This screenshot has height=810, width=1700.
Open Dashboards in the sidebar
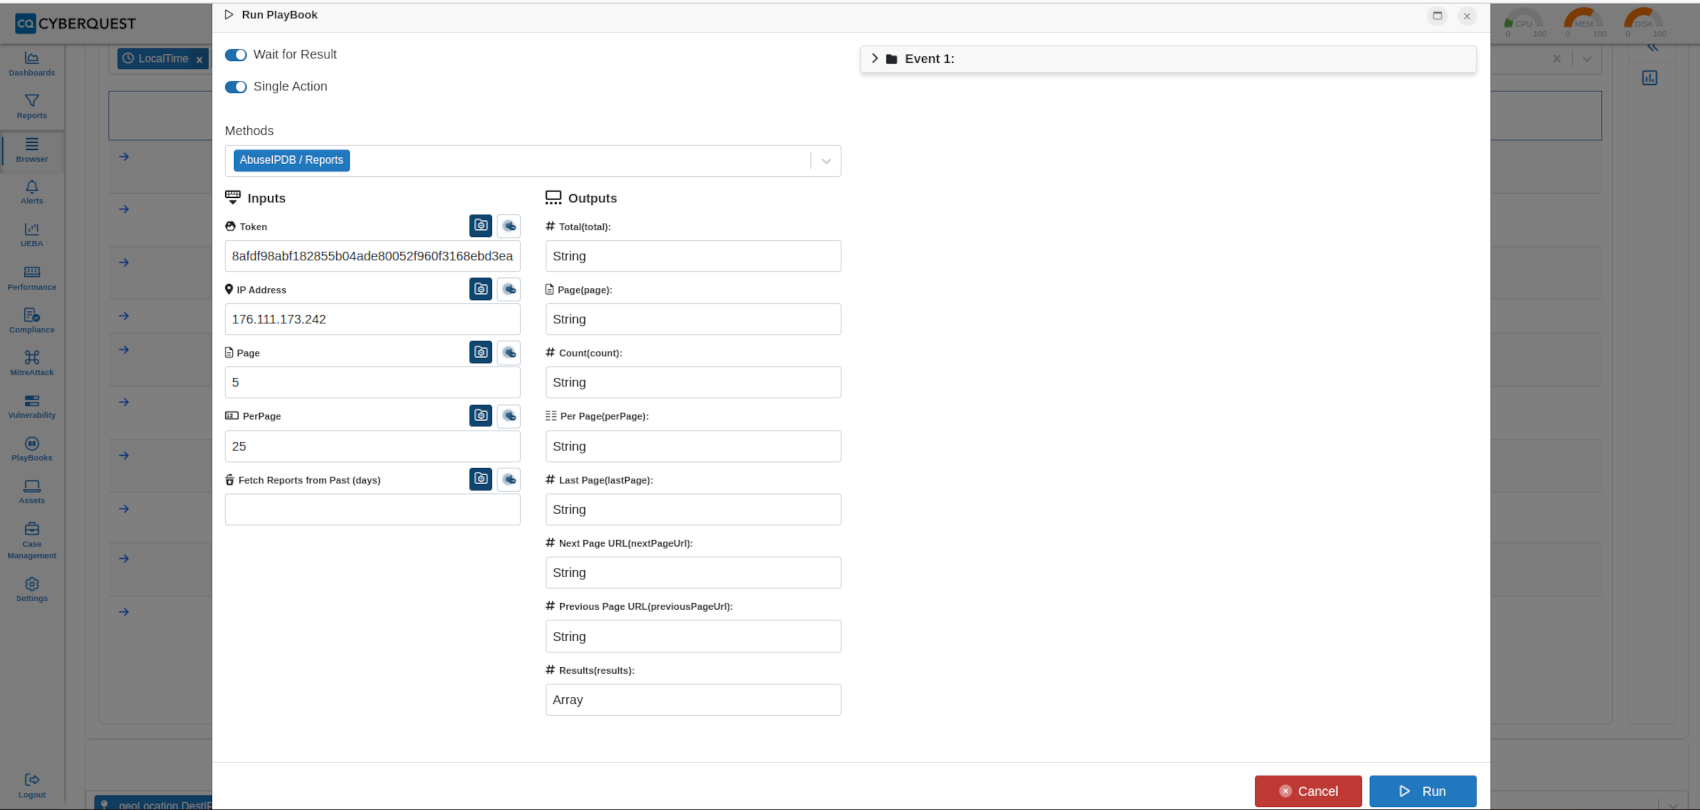pyautogui.click(x=32, y=64)
